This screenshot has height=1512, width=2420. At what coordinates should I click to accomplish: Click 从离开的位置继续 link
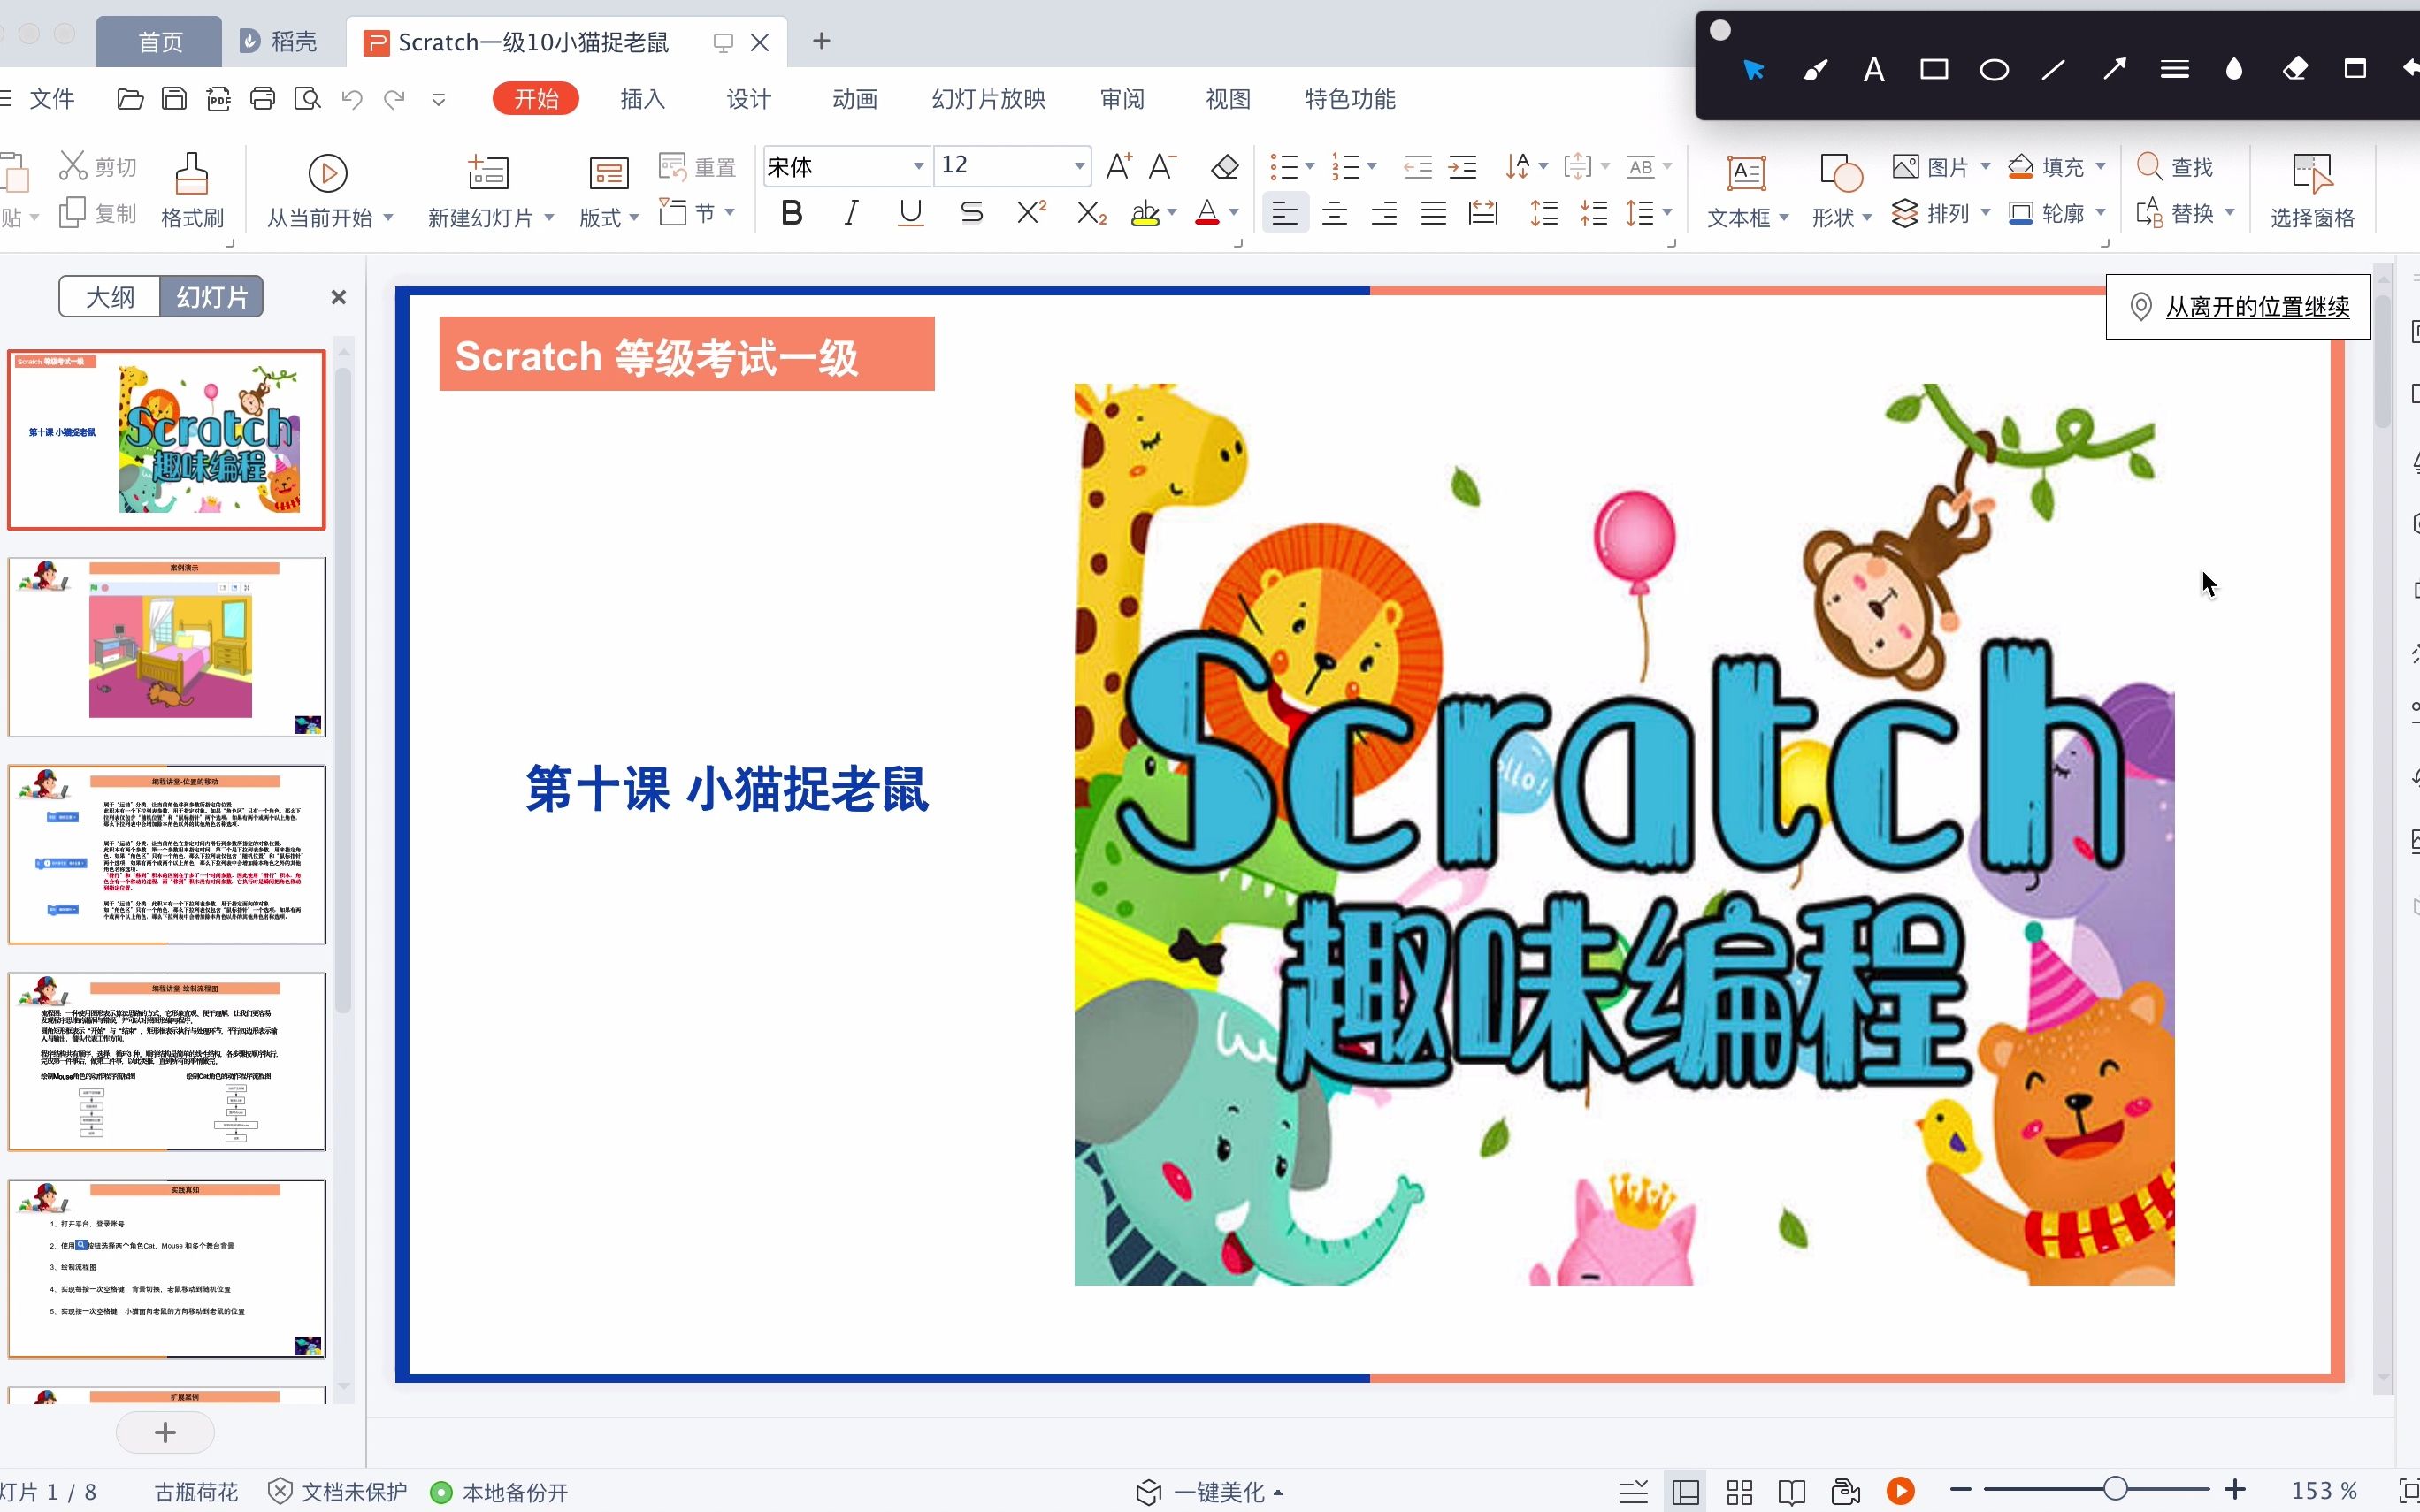[2257, 307]
